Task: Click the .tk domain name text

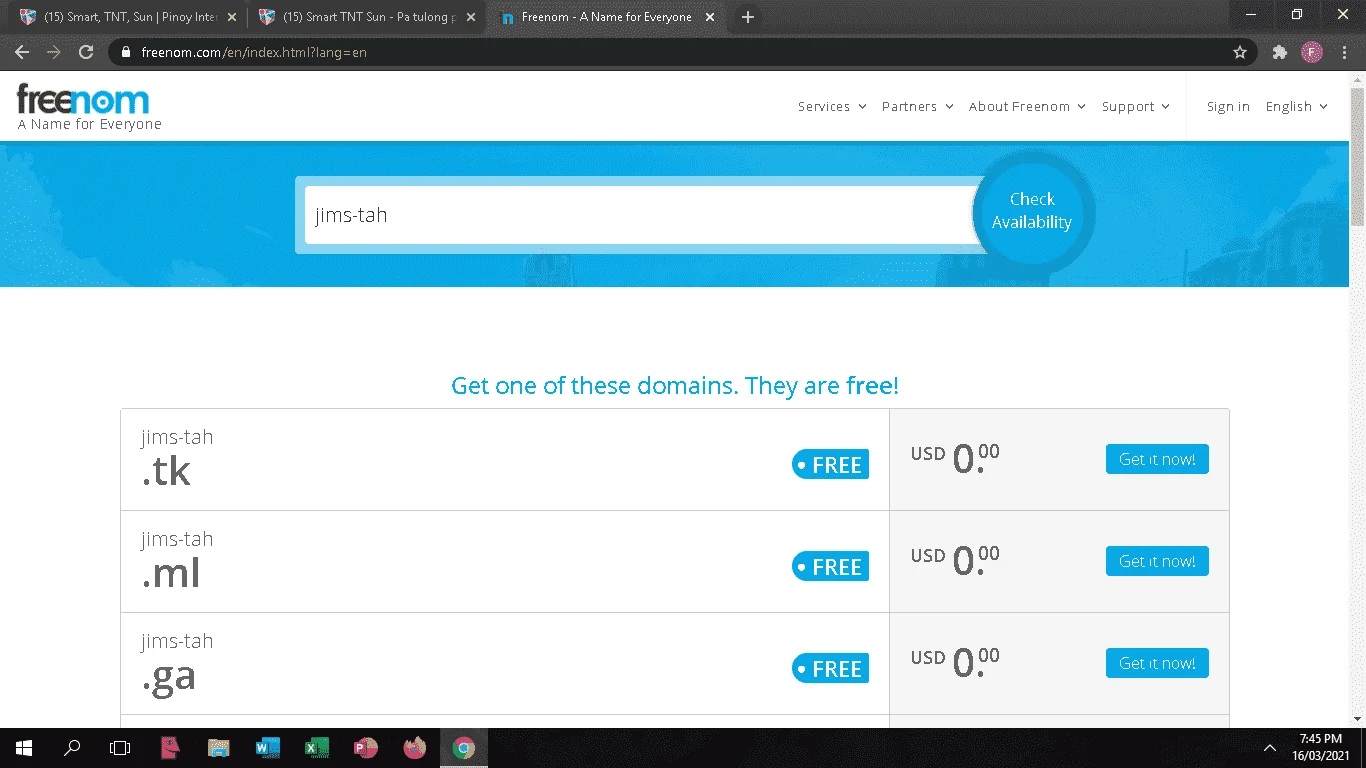Action: point(177,459)
